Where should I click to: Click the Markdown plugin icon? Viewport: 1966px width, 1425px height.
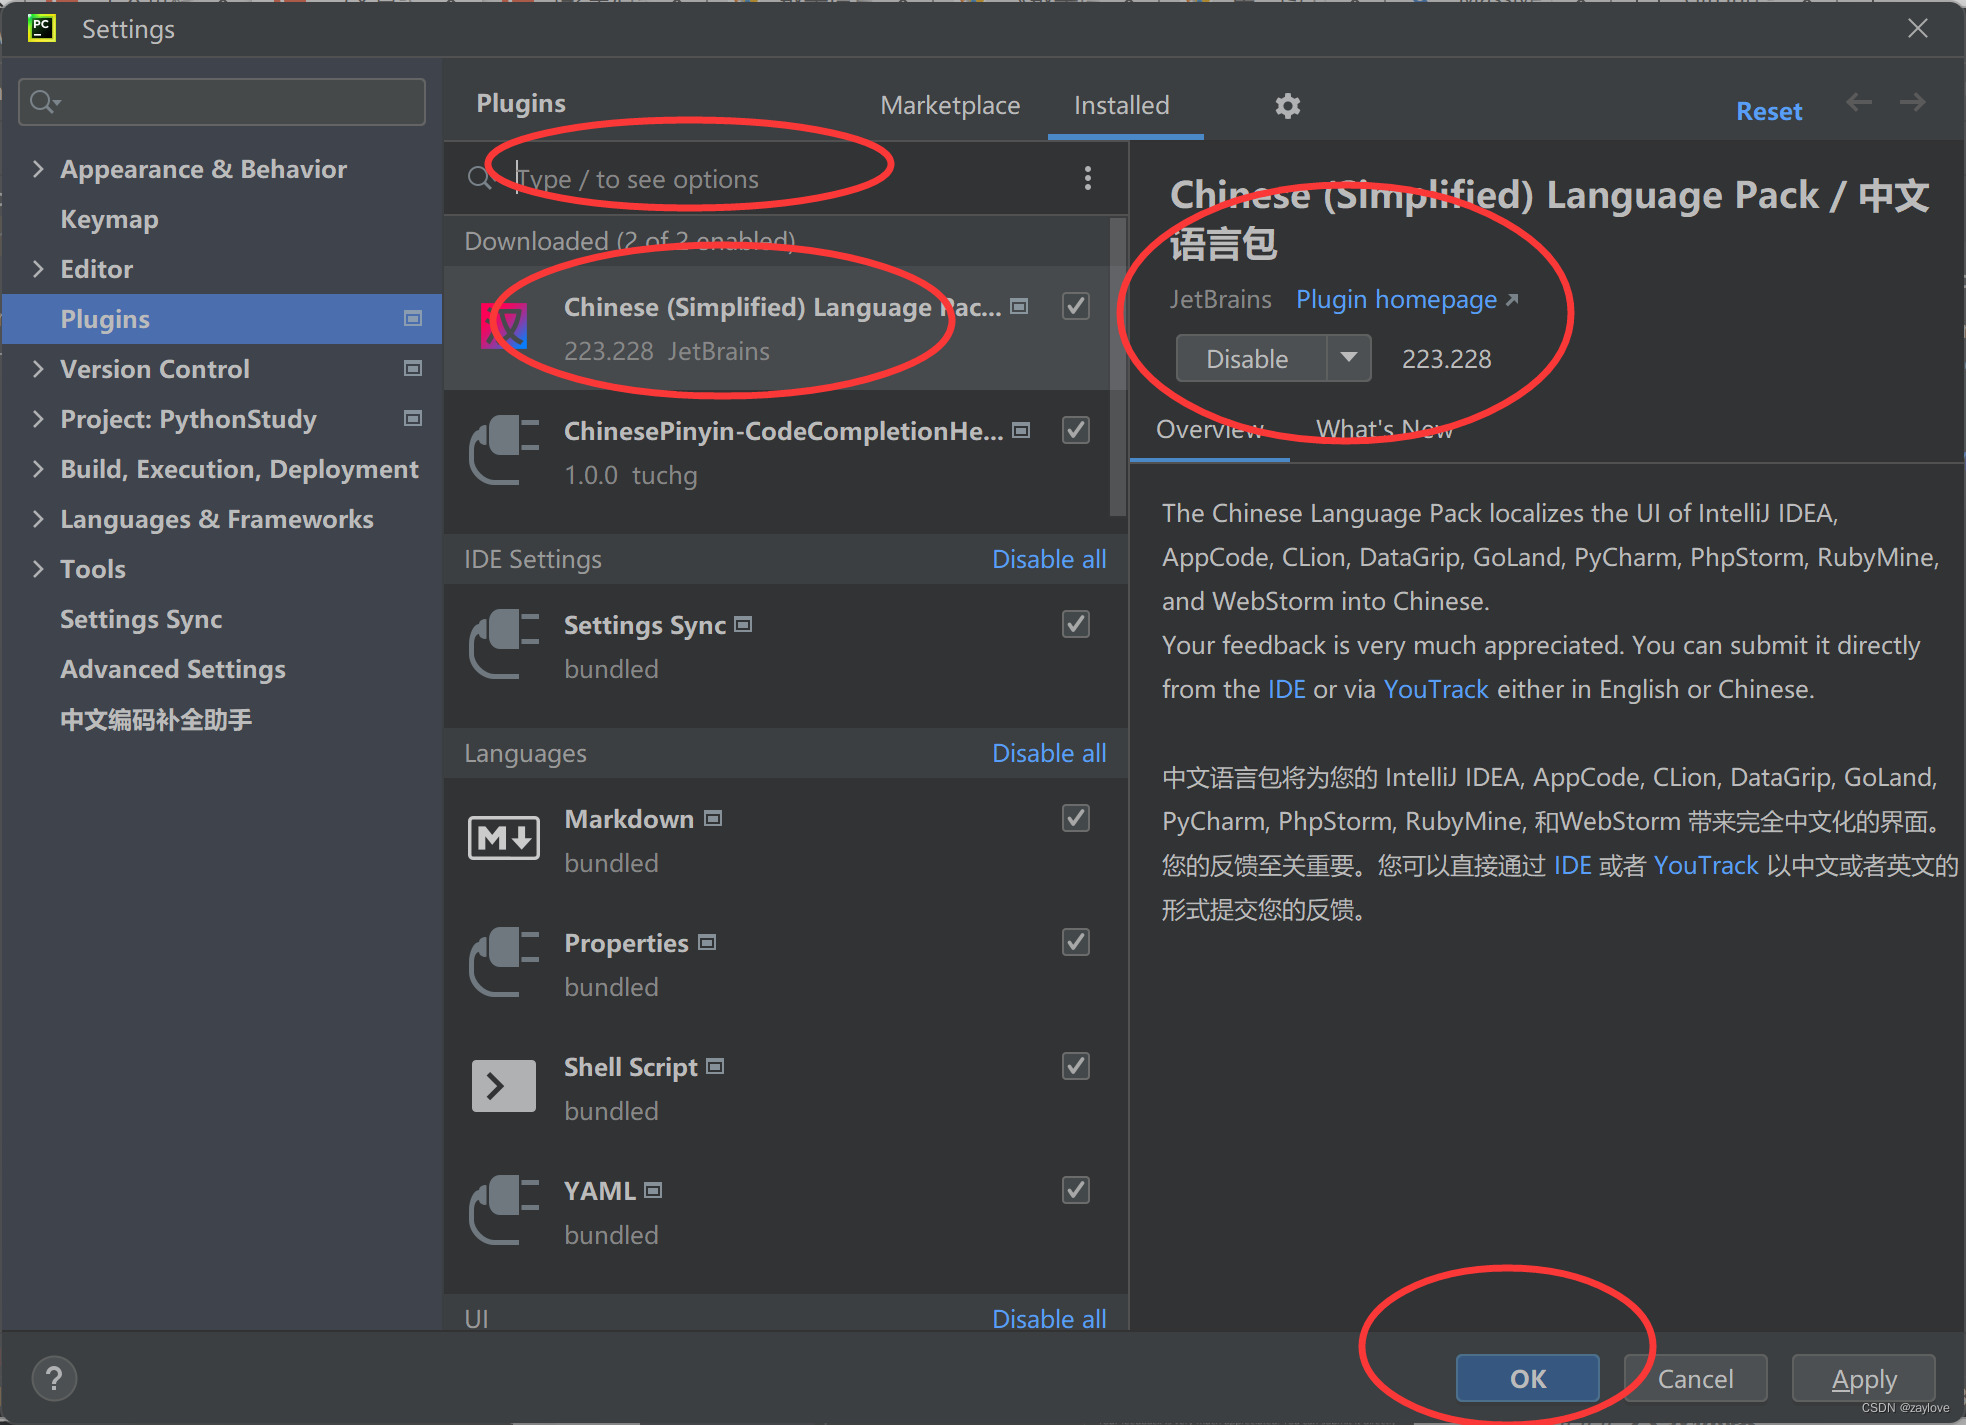503,838
